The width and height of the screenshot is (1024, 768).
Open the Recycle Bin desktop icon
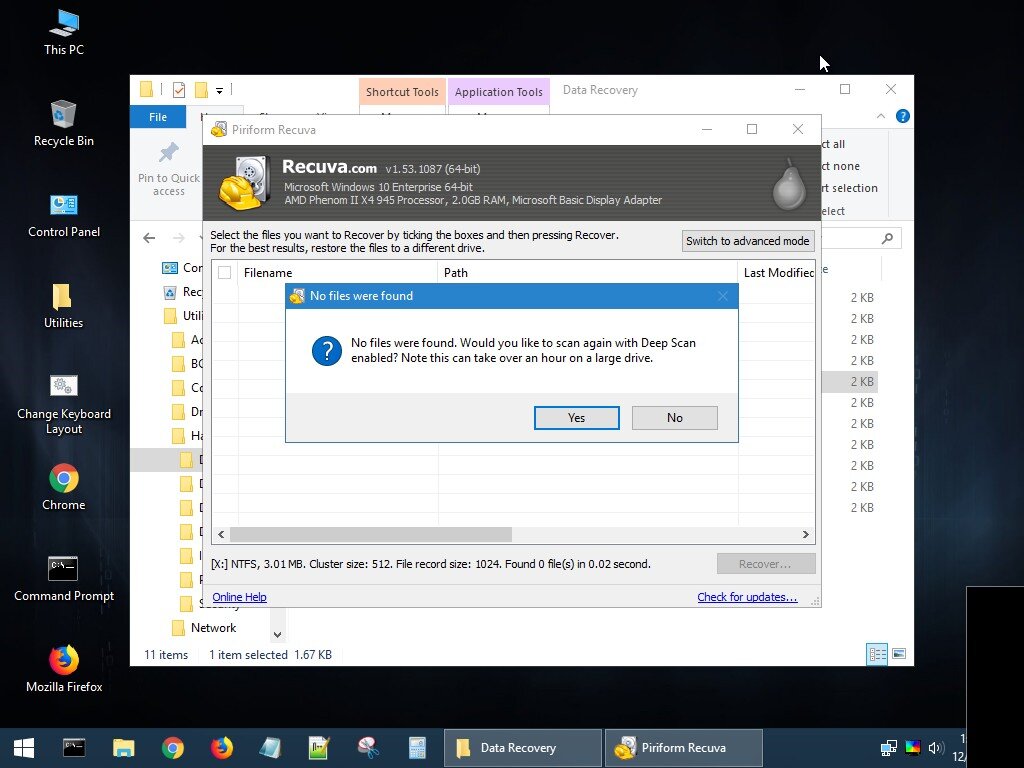[x=63, y=123]
